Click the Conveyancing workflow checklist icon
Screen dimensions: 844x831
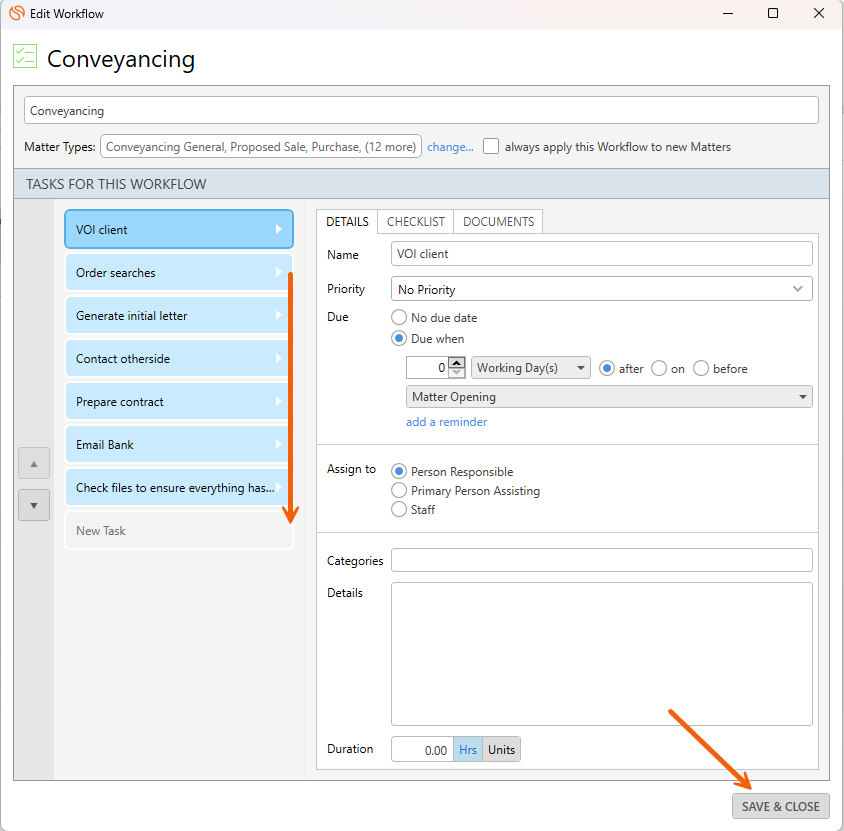pos(25,57)
